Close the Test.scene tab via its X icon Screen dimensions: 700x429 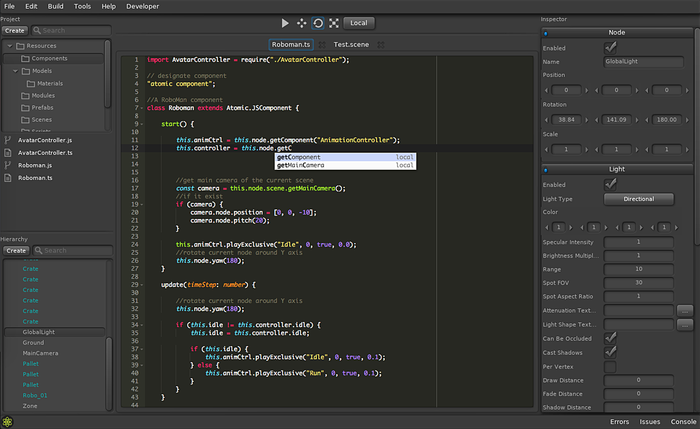tap(380, 44)
